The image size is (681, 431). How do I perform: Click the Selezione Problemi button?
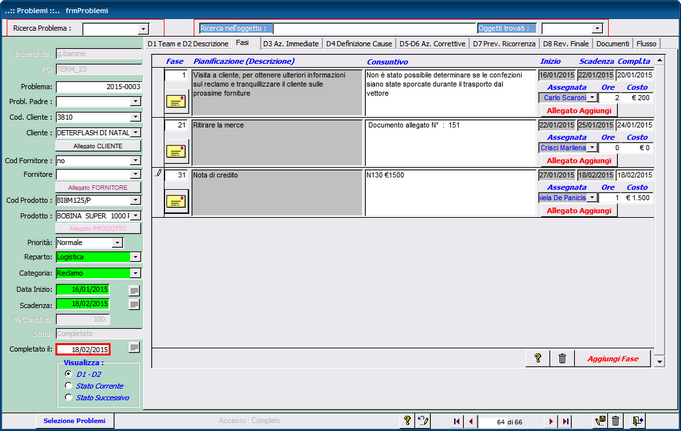74,421
